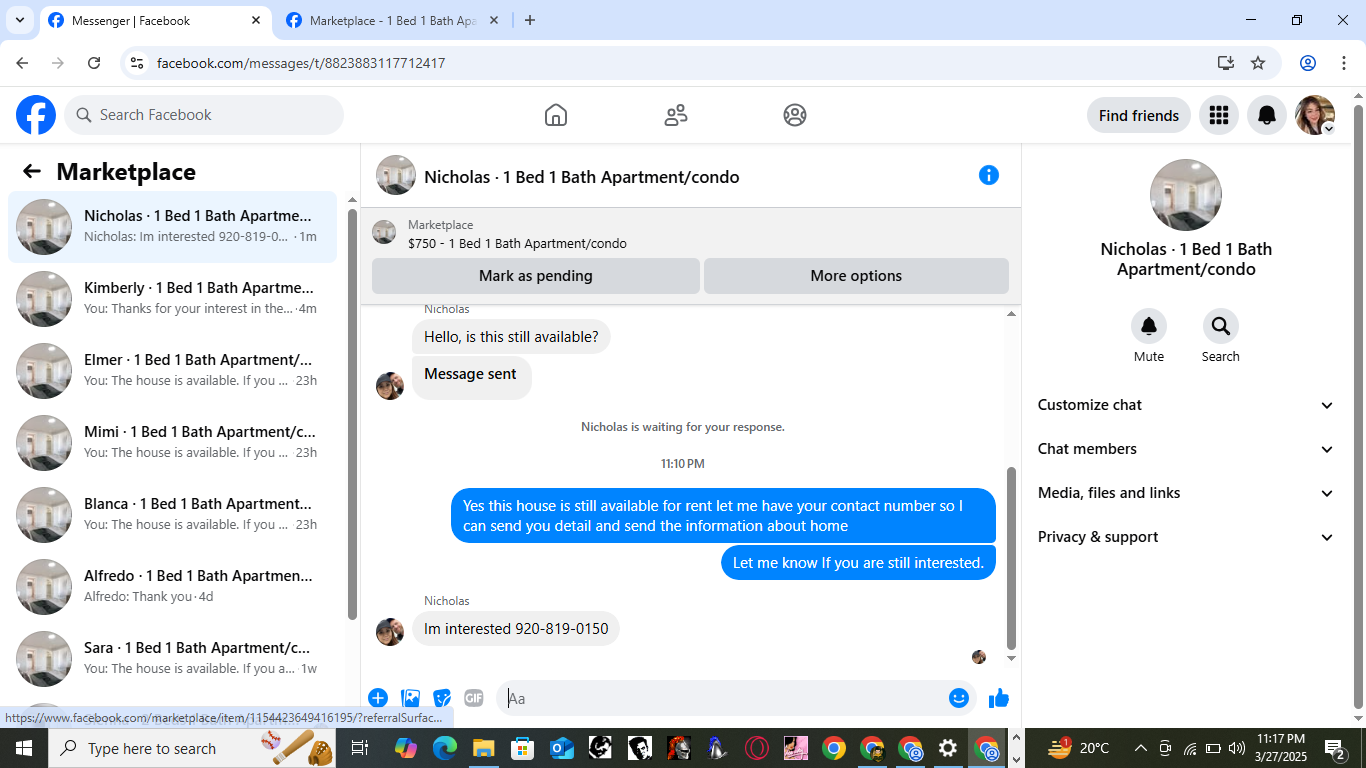Open the Blanca conversation

coord(173,514)
